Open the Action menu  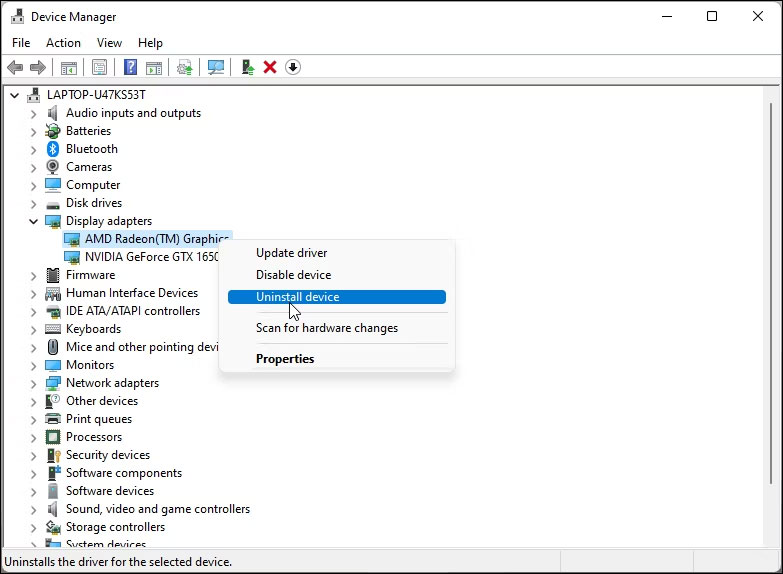coord(63,43)
